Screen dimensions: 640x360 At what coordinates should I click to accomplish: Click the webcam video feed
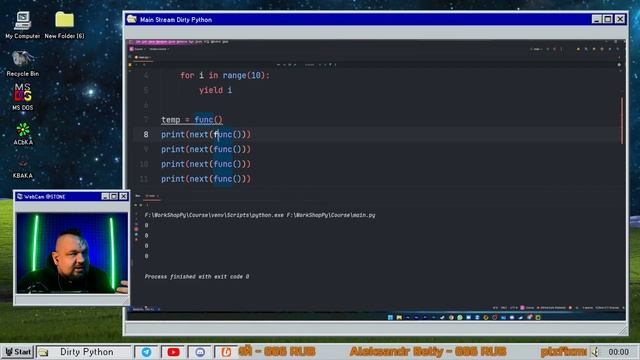point(72,253)
